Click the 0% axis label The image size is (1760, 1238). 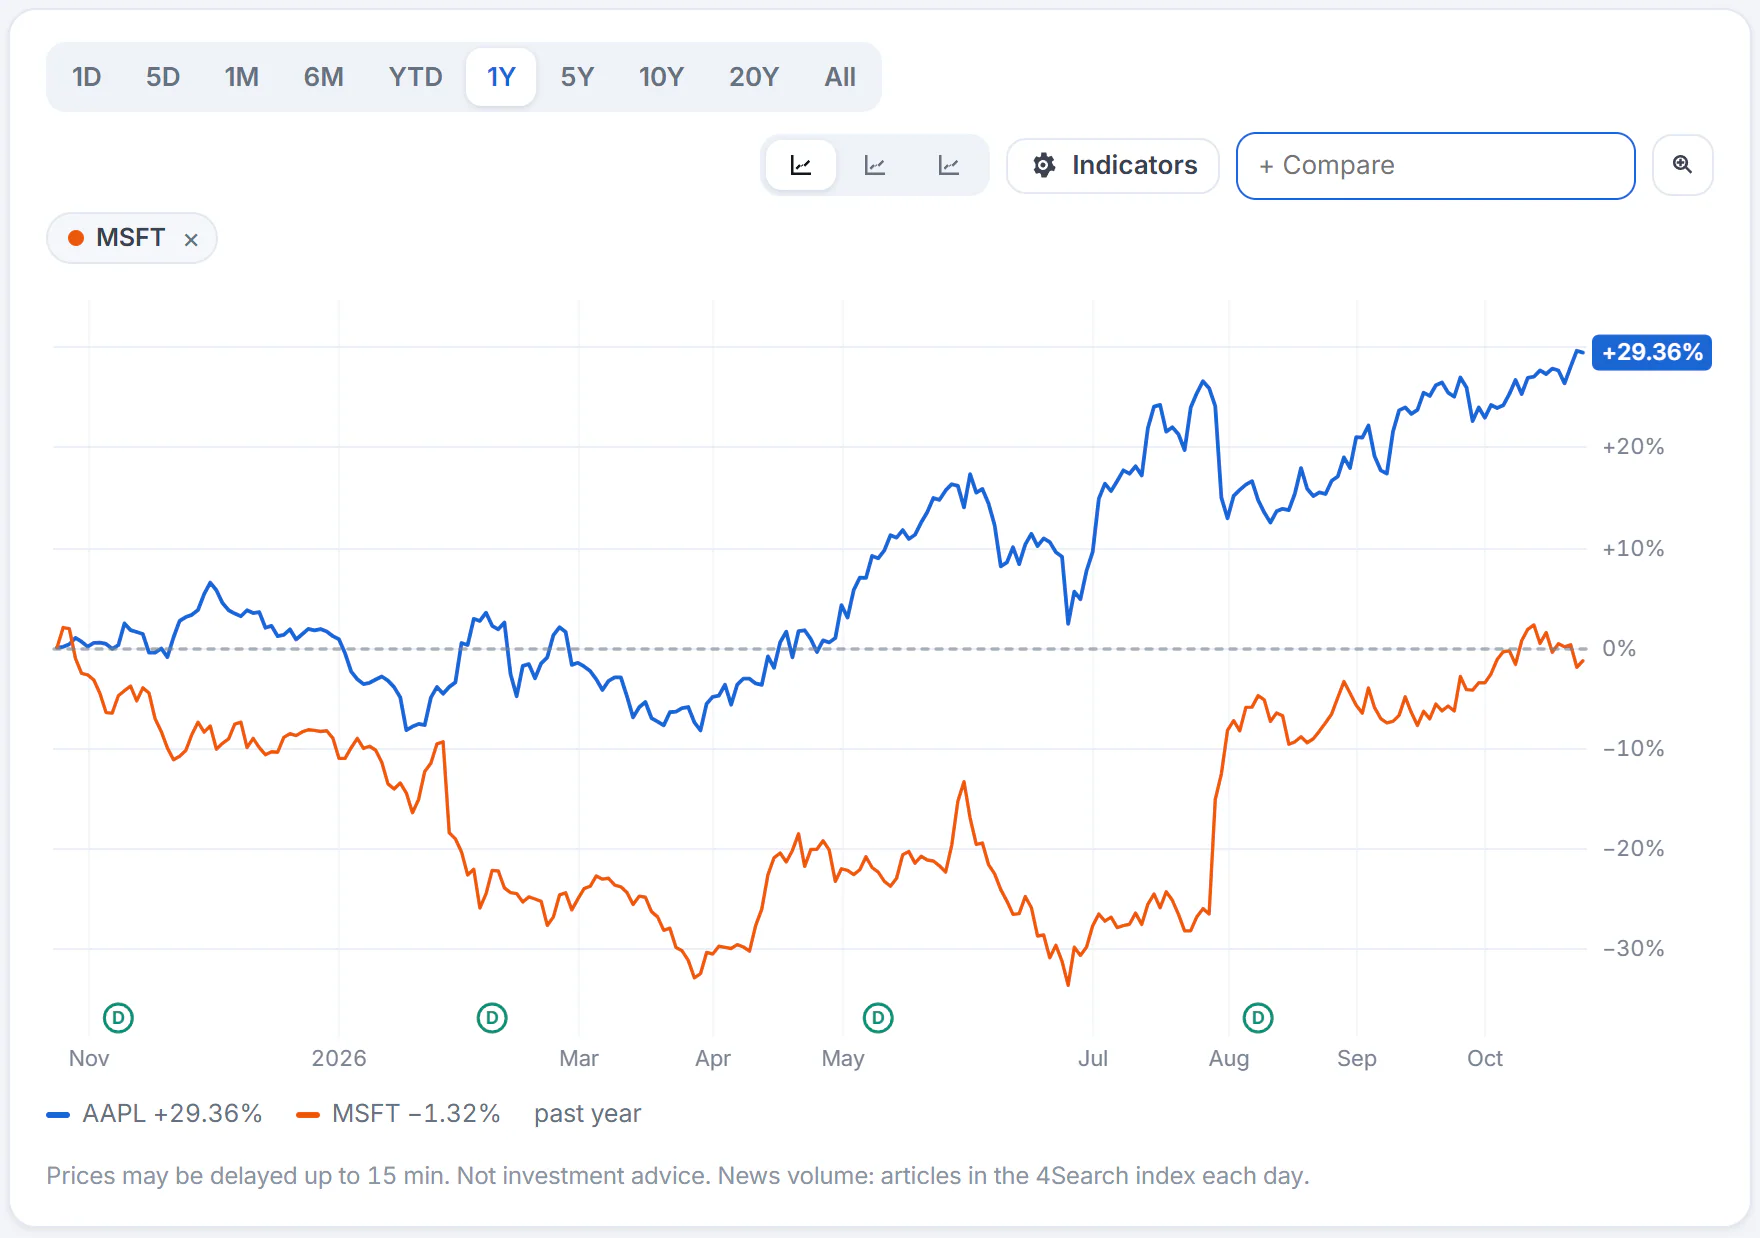1619,649
